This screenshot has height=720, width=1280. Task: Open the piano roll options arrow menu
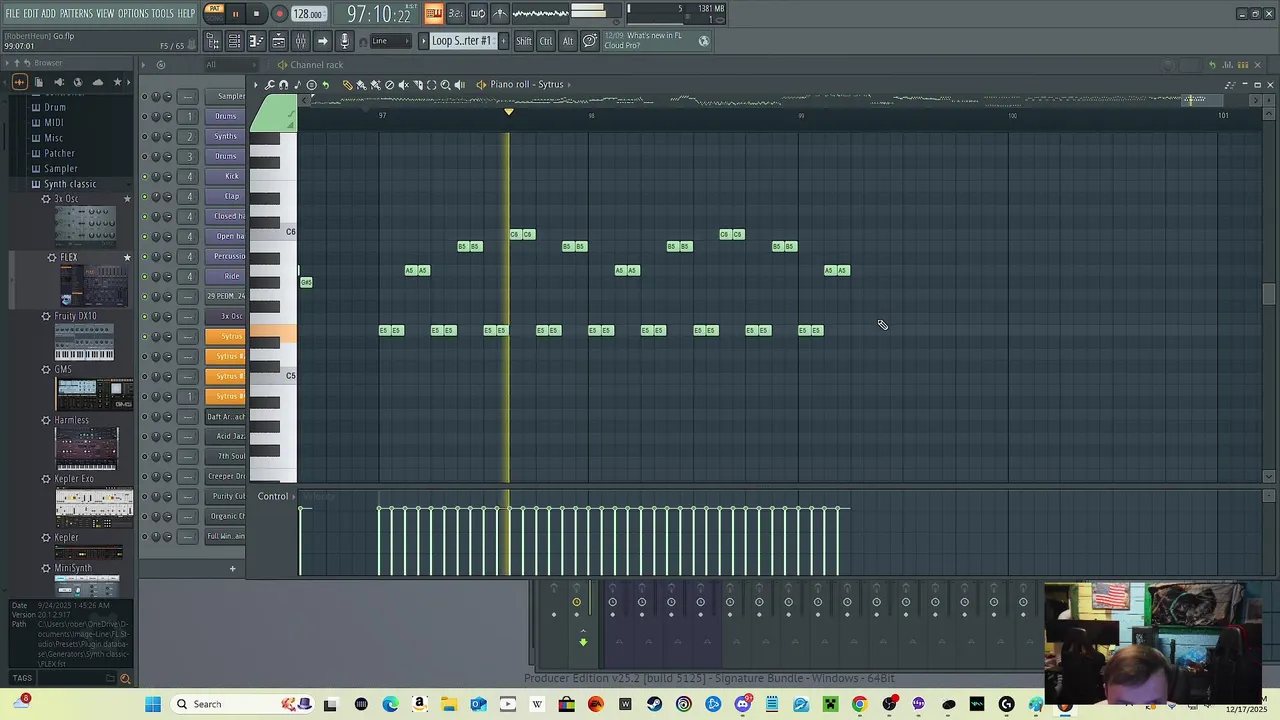256,84
